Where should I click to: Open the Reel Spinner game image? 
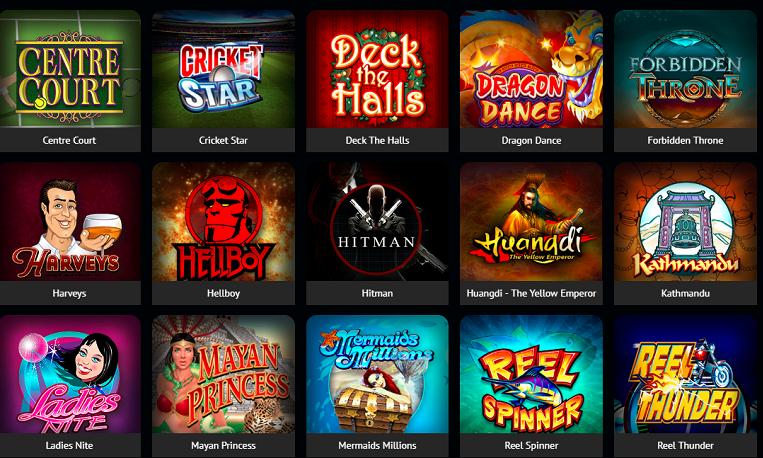tap(531, 374)
